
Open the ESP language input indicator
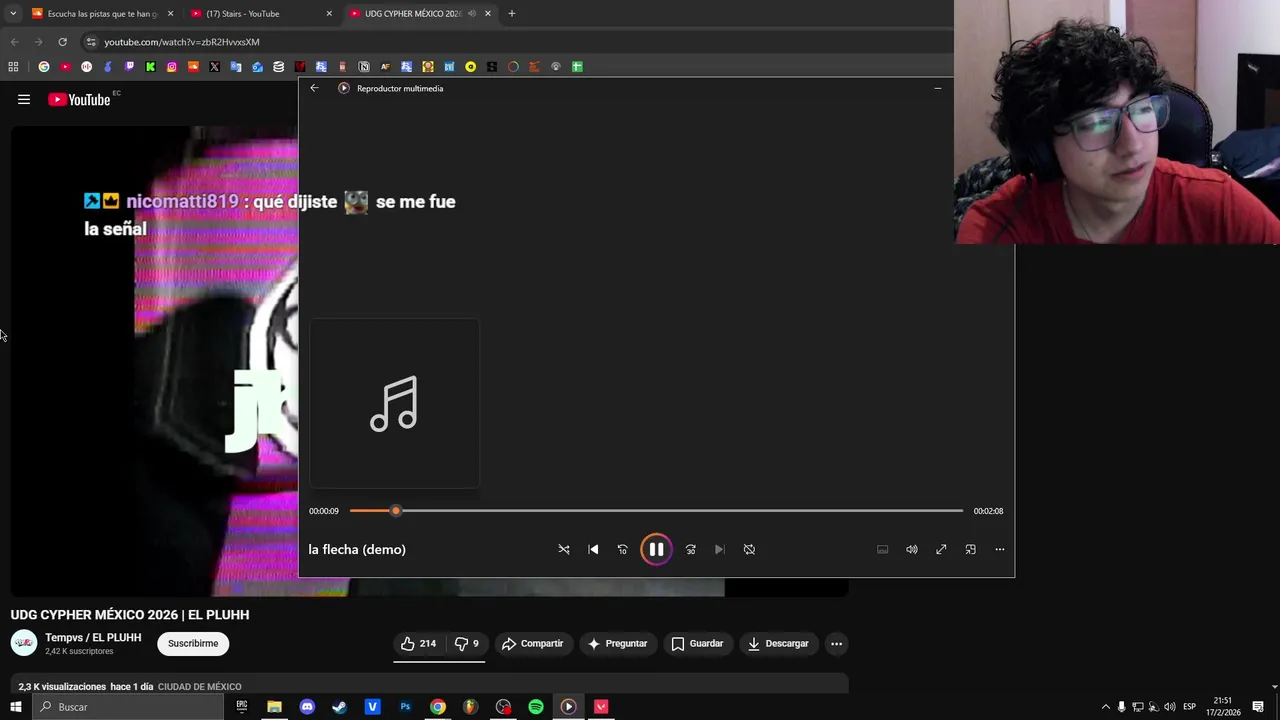point(1189,707)
